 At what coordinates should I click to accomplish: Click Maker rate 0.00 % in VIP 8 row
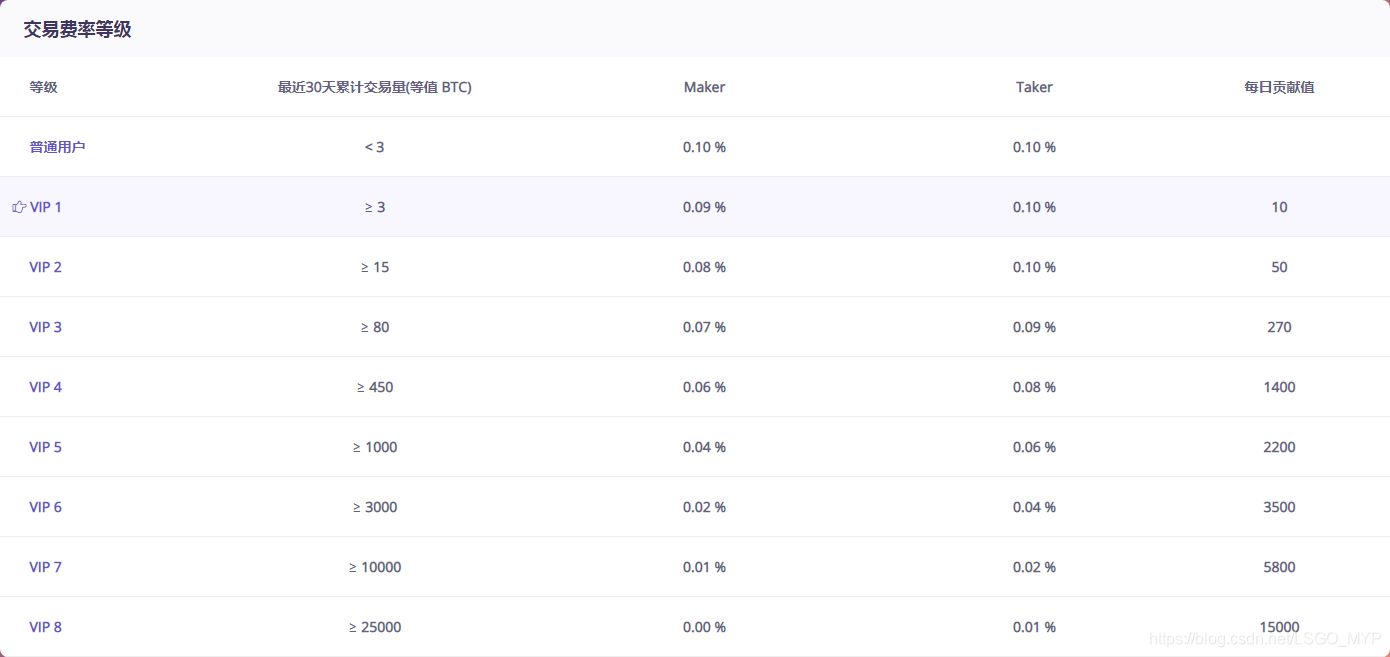tap(704, 627)
